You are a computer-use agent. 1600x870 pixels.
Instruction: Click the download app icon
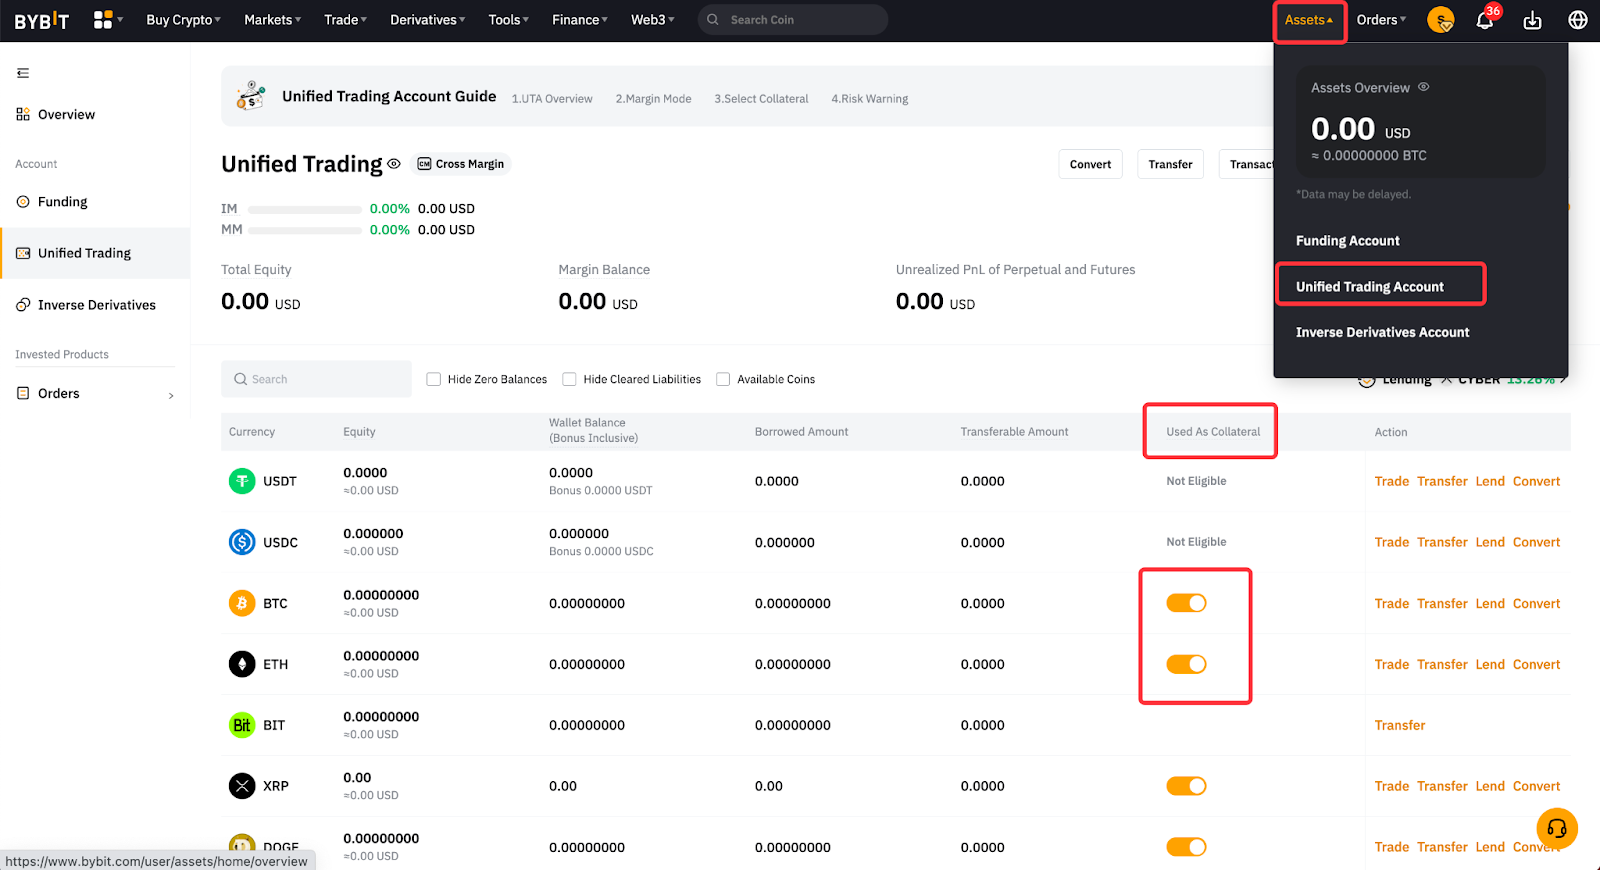(x=1532, y=20)
